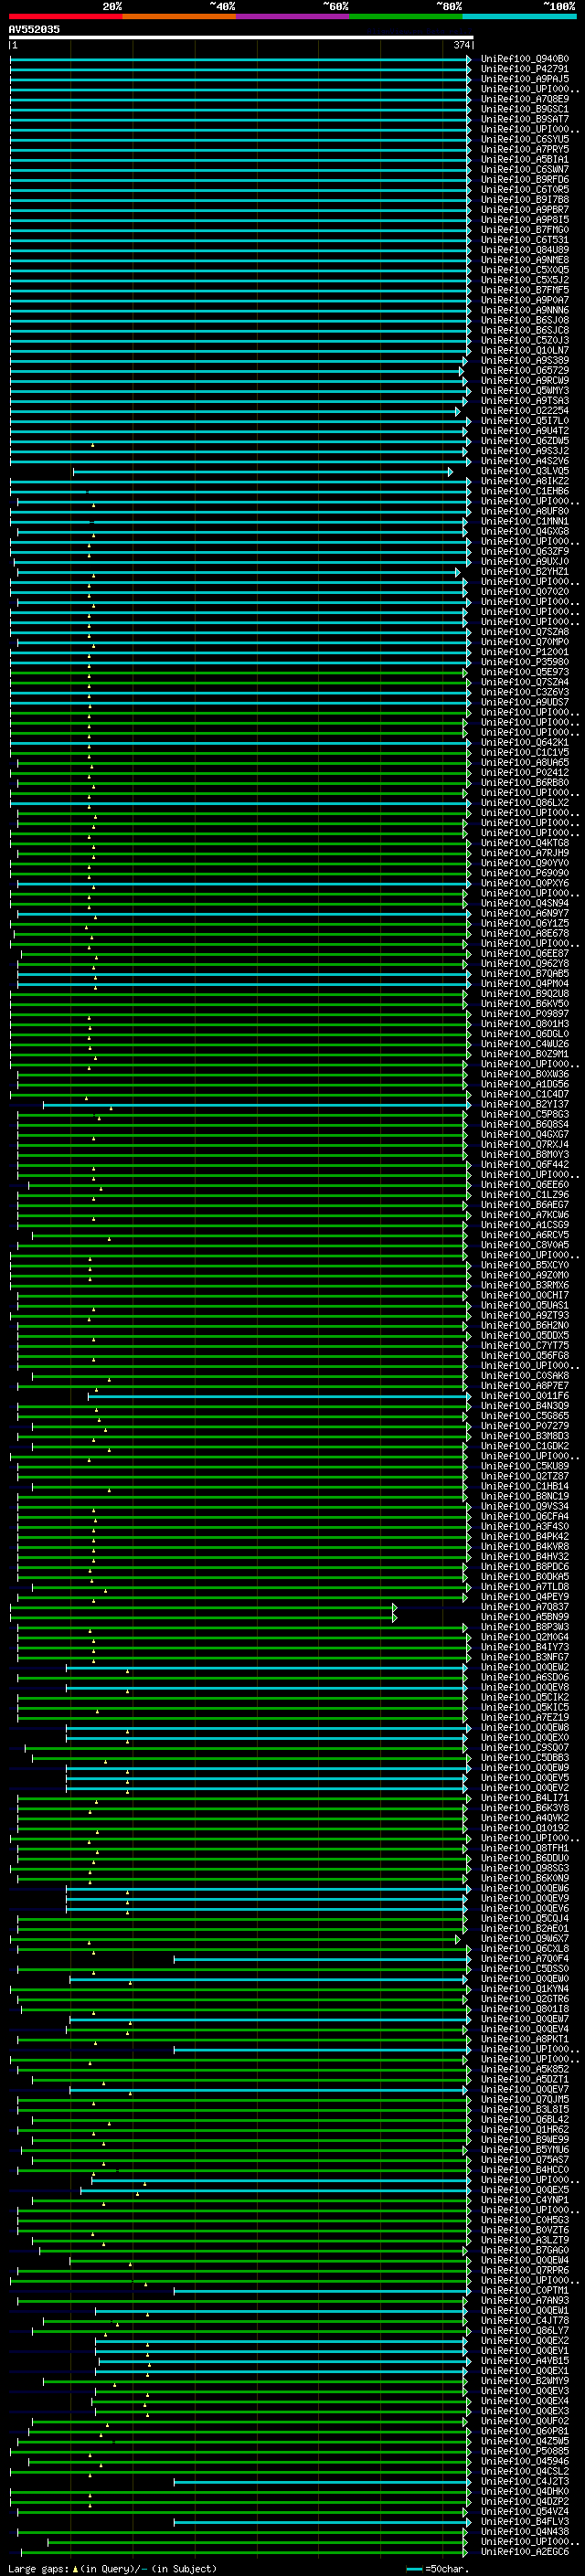Select the UniRef100_Q7QJM5 label
The image size is (585, 2576).
pos(525,2099)
